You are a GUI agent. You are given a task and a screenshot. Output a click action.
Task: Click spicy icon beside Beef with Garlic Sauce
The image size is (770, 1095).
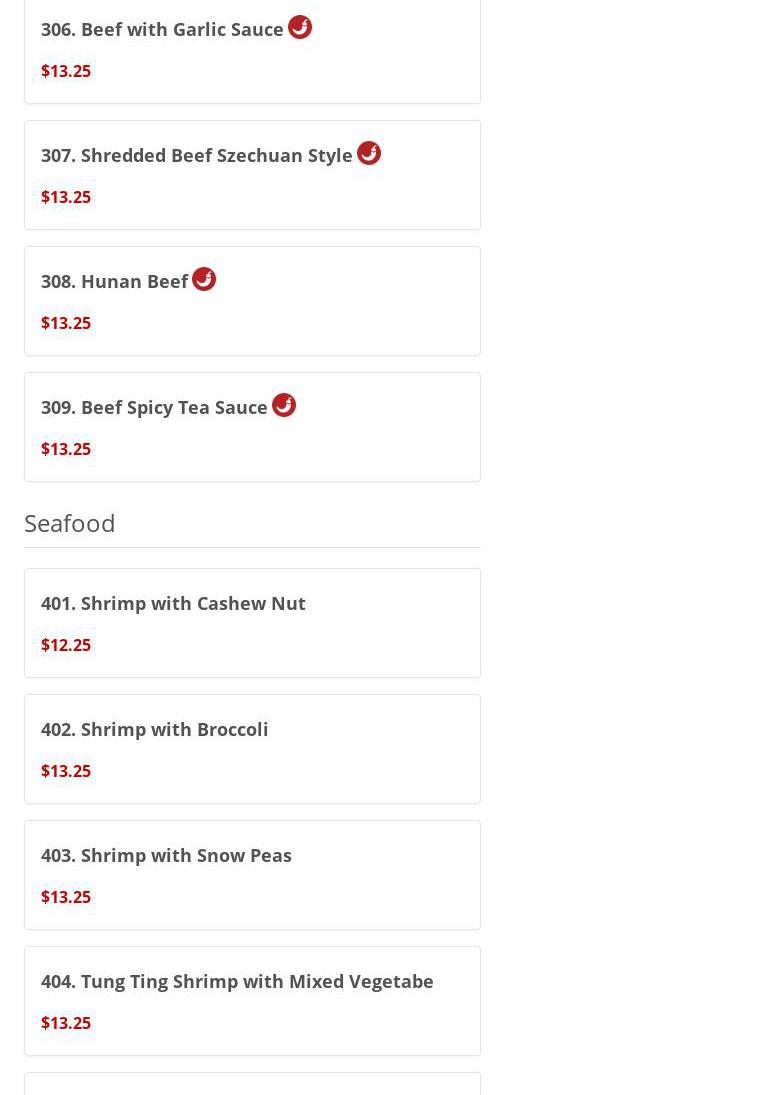pyautogui.click(x=300, y=27)
